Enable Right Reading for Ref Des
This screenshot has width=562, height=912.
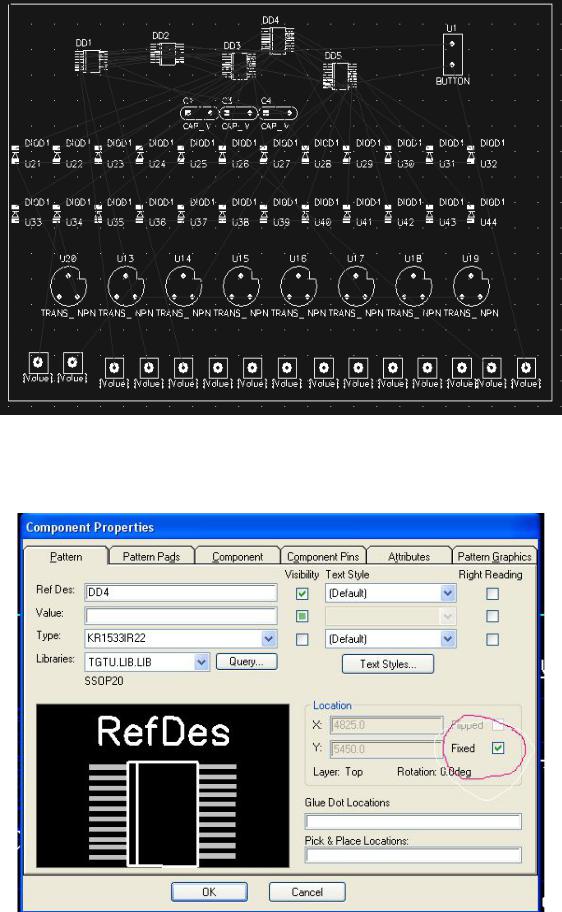pyautogui.click(x=492, y=594)
